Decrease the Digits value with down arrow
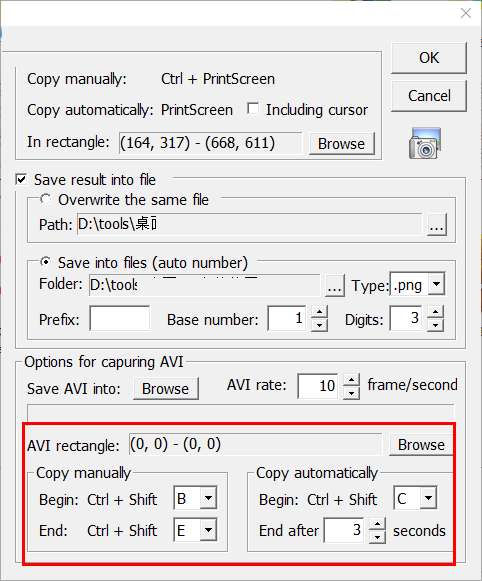Image resolution: width=482 pixels, height=581 pixels. point(435,325)
